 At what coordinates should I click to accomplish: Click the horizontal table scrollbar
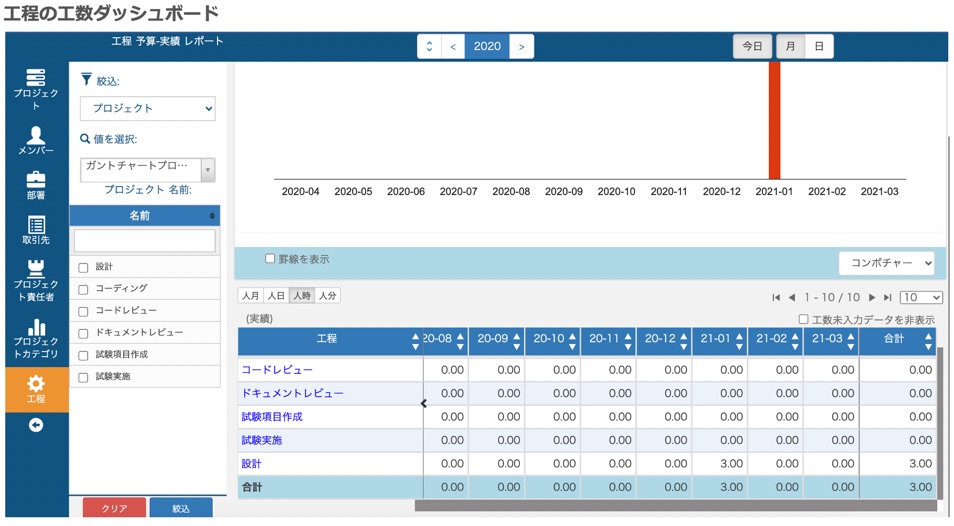(x=675, y=505)
